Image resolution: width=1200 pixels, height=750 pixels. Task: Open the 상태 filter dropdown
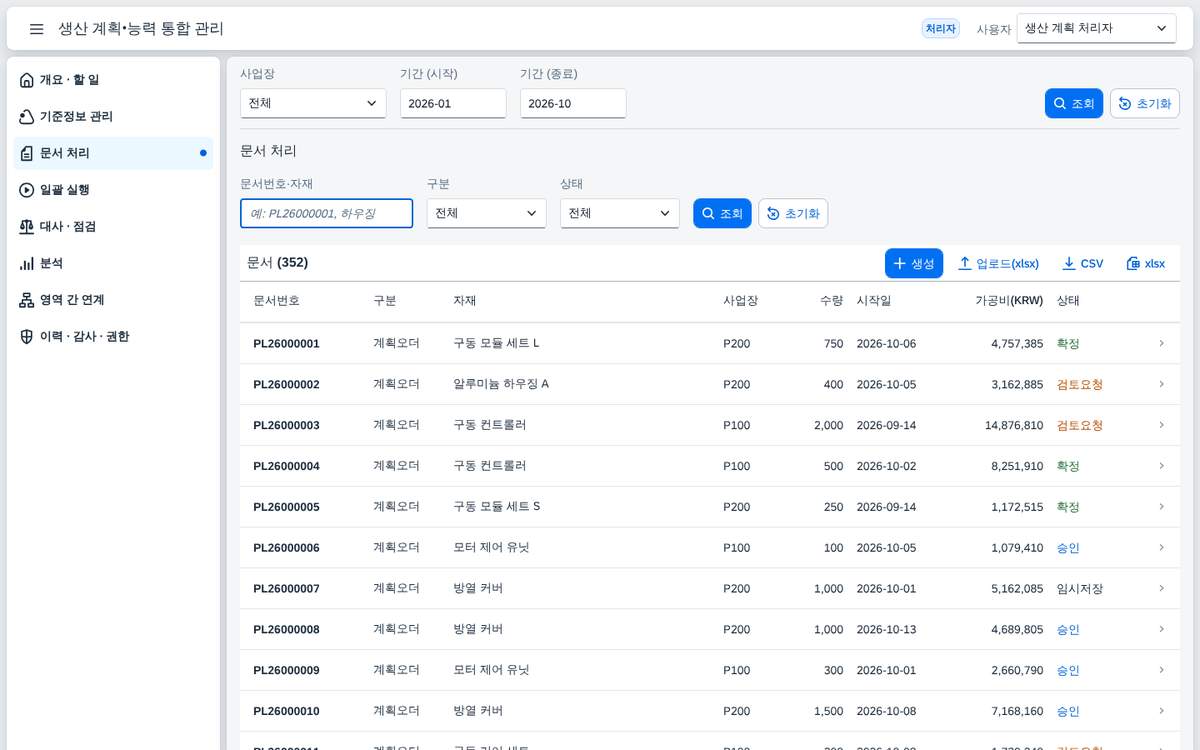click(x=619, y=213)
